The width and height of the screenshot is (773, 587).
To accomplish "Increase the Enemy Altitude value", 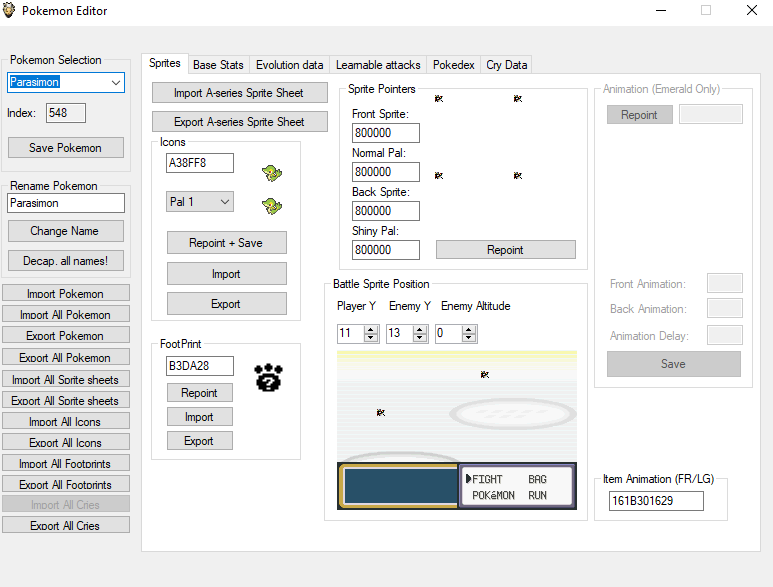I will [468, 329].
